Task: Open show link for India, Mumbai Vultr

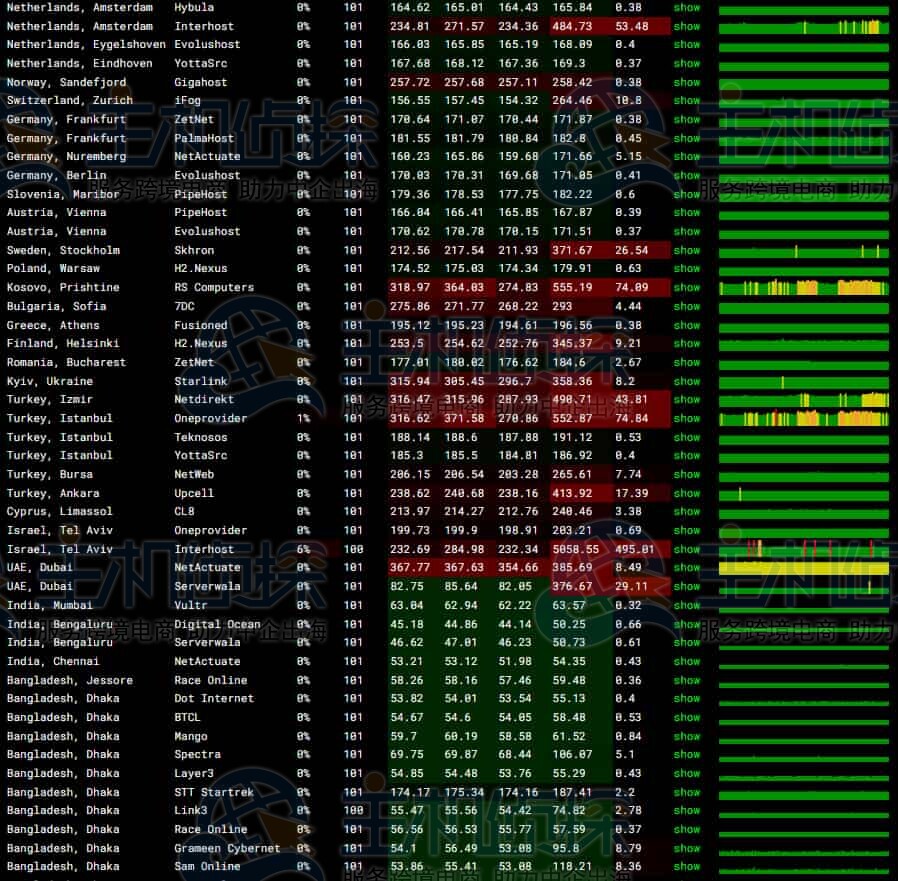Action: (686, 605)
